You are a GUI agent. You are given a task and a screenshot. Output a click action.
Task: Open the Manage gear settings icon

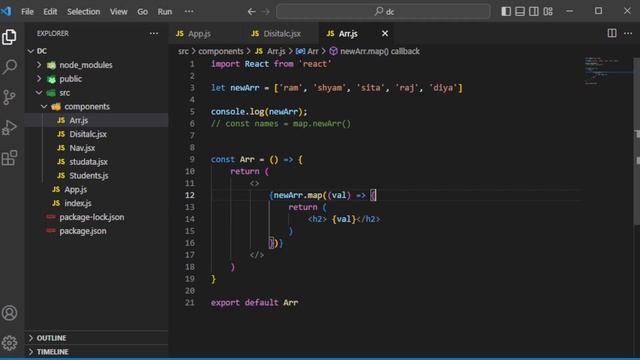(x=9, y=343)
